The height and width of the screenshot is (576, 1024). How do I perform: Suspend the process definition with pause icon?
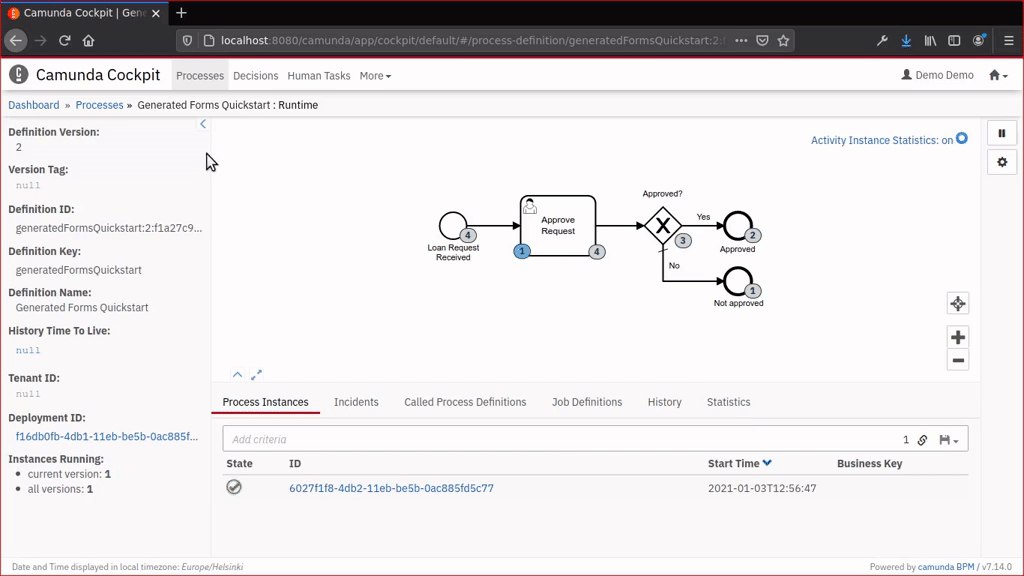(1002, 133)
